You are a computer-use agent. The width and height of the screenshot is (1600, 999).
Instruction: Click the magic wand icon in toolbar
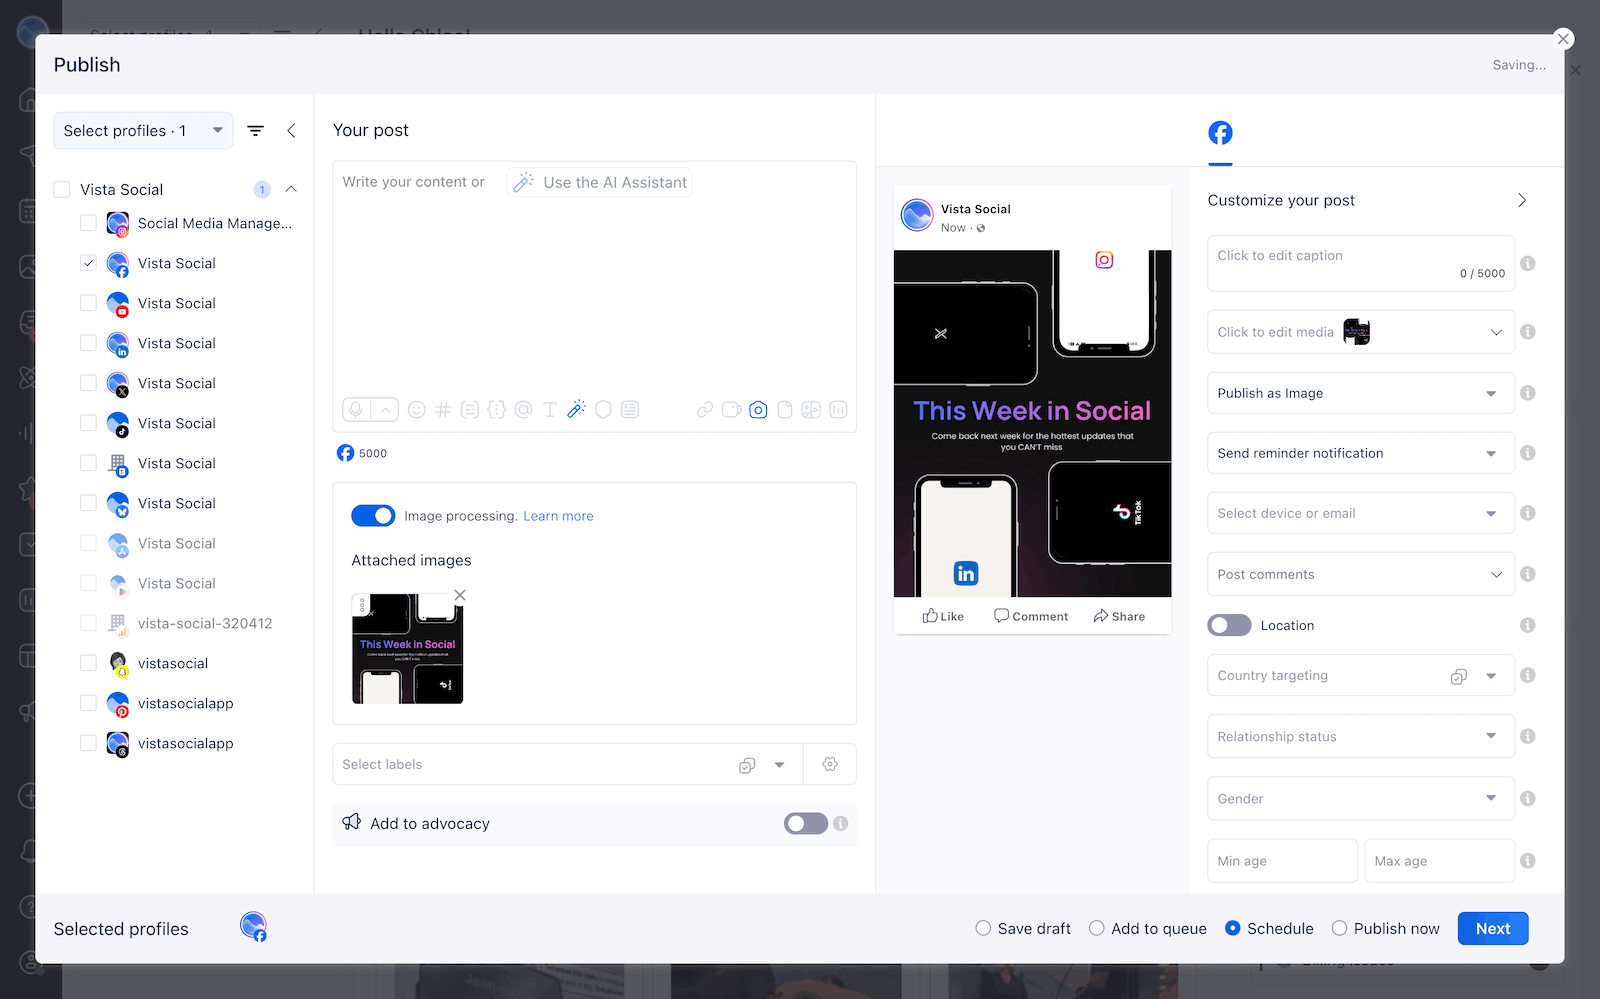pos(576,409)
